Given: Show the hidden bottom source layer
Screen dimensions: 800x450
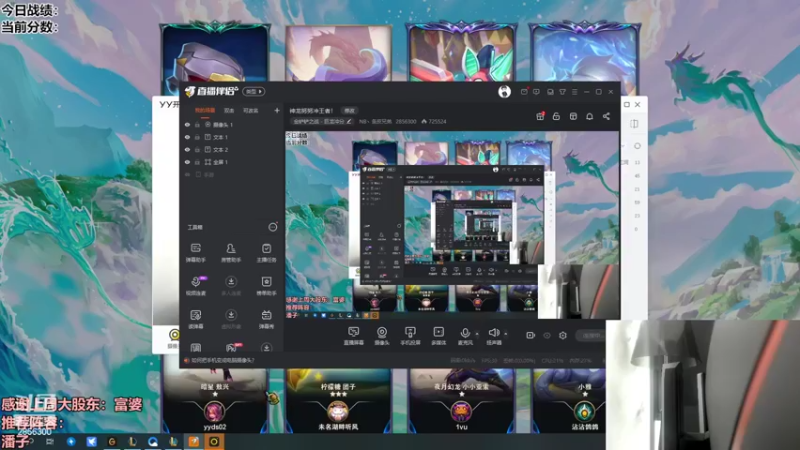Looking at the screenshot, I should 187,174.
